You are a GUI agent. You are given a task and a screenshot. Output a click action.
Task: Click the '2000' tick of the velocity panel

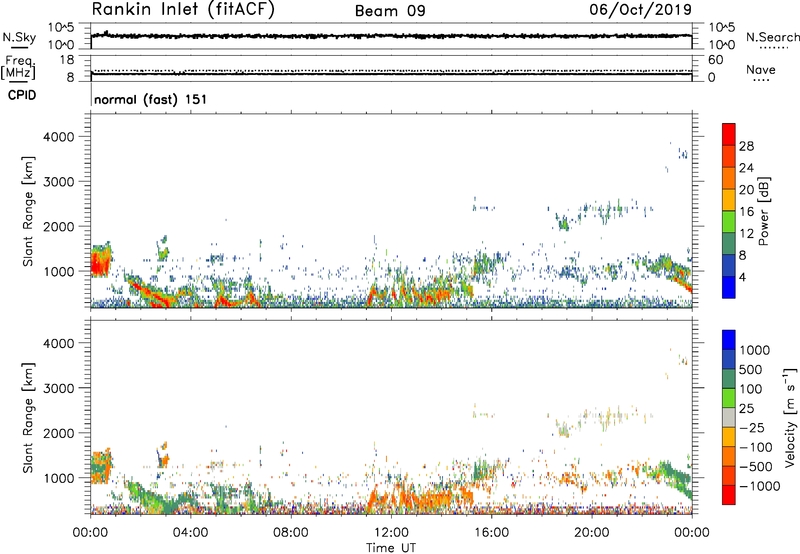(59, 433)
